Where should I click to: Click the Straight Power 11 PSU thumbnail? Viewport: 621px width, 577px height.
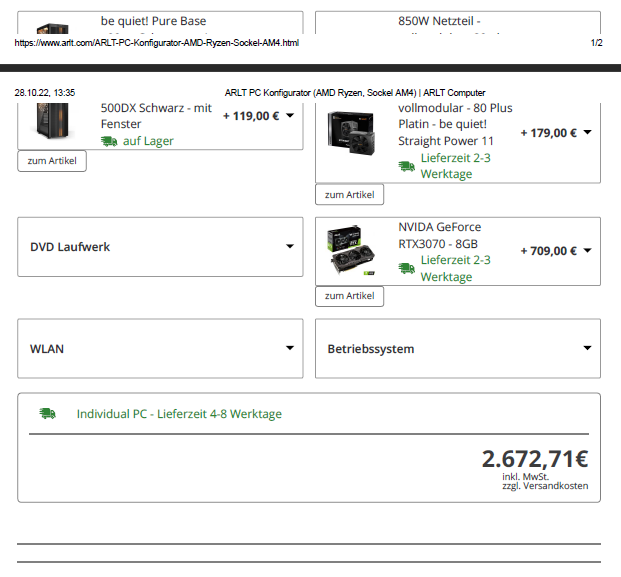pos(351,133)
